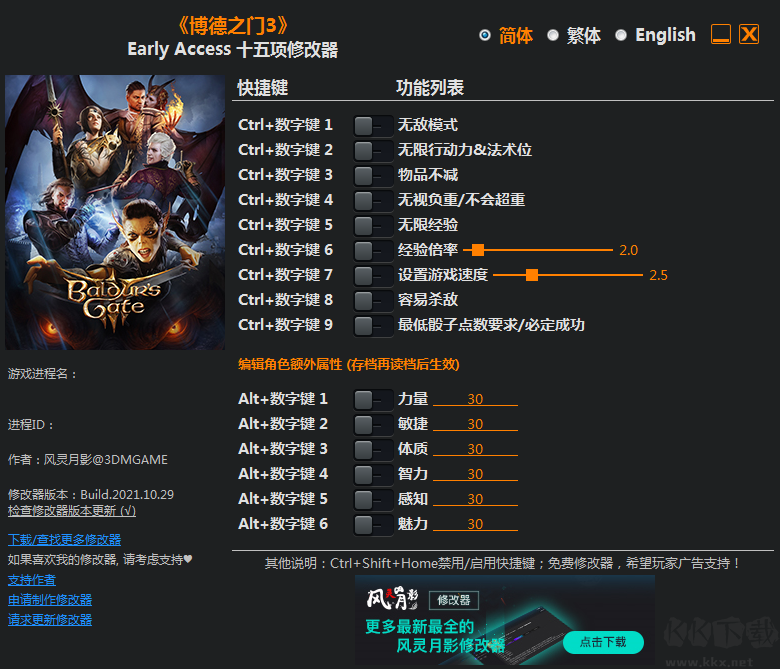
Task: Click 修改器 badge in ad banner
Action: 454,600
